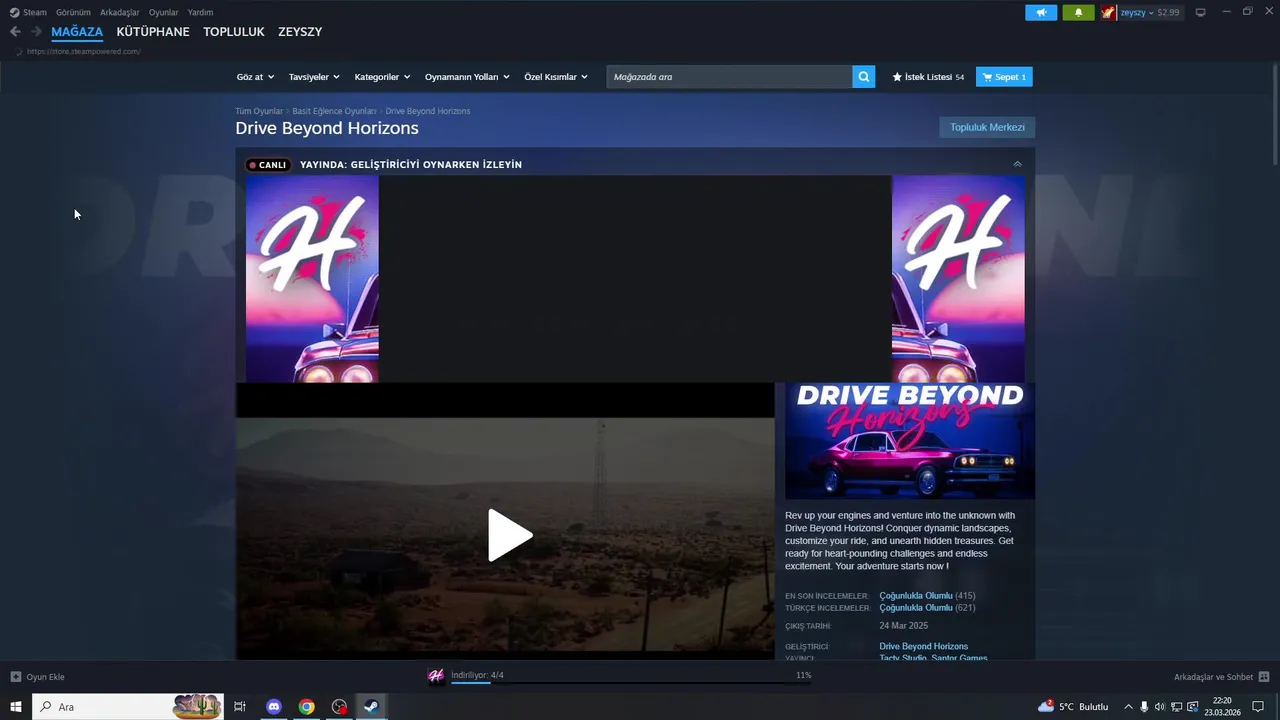Click the shopping cart icon
The image size is (1280, 720).
[x=987, y=77]
